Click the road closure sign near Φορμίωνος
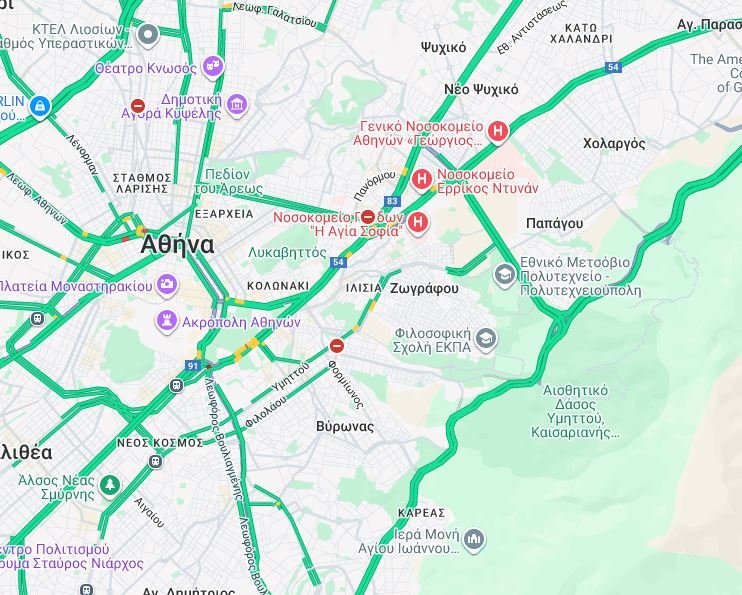Image resolution: width=742 pixels, height=595 pixels. 336,346
